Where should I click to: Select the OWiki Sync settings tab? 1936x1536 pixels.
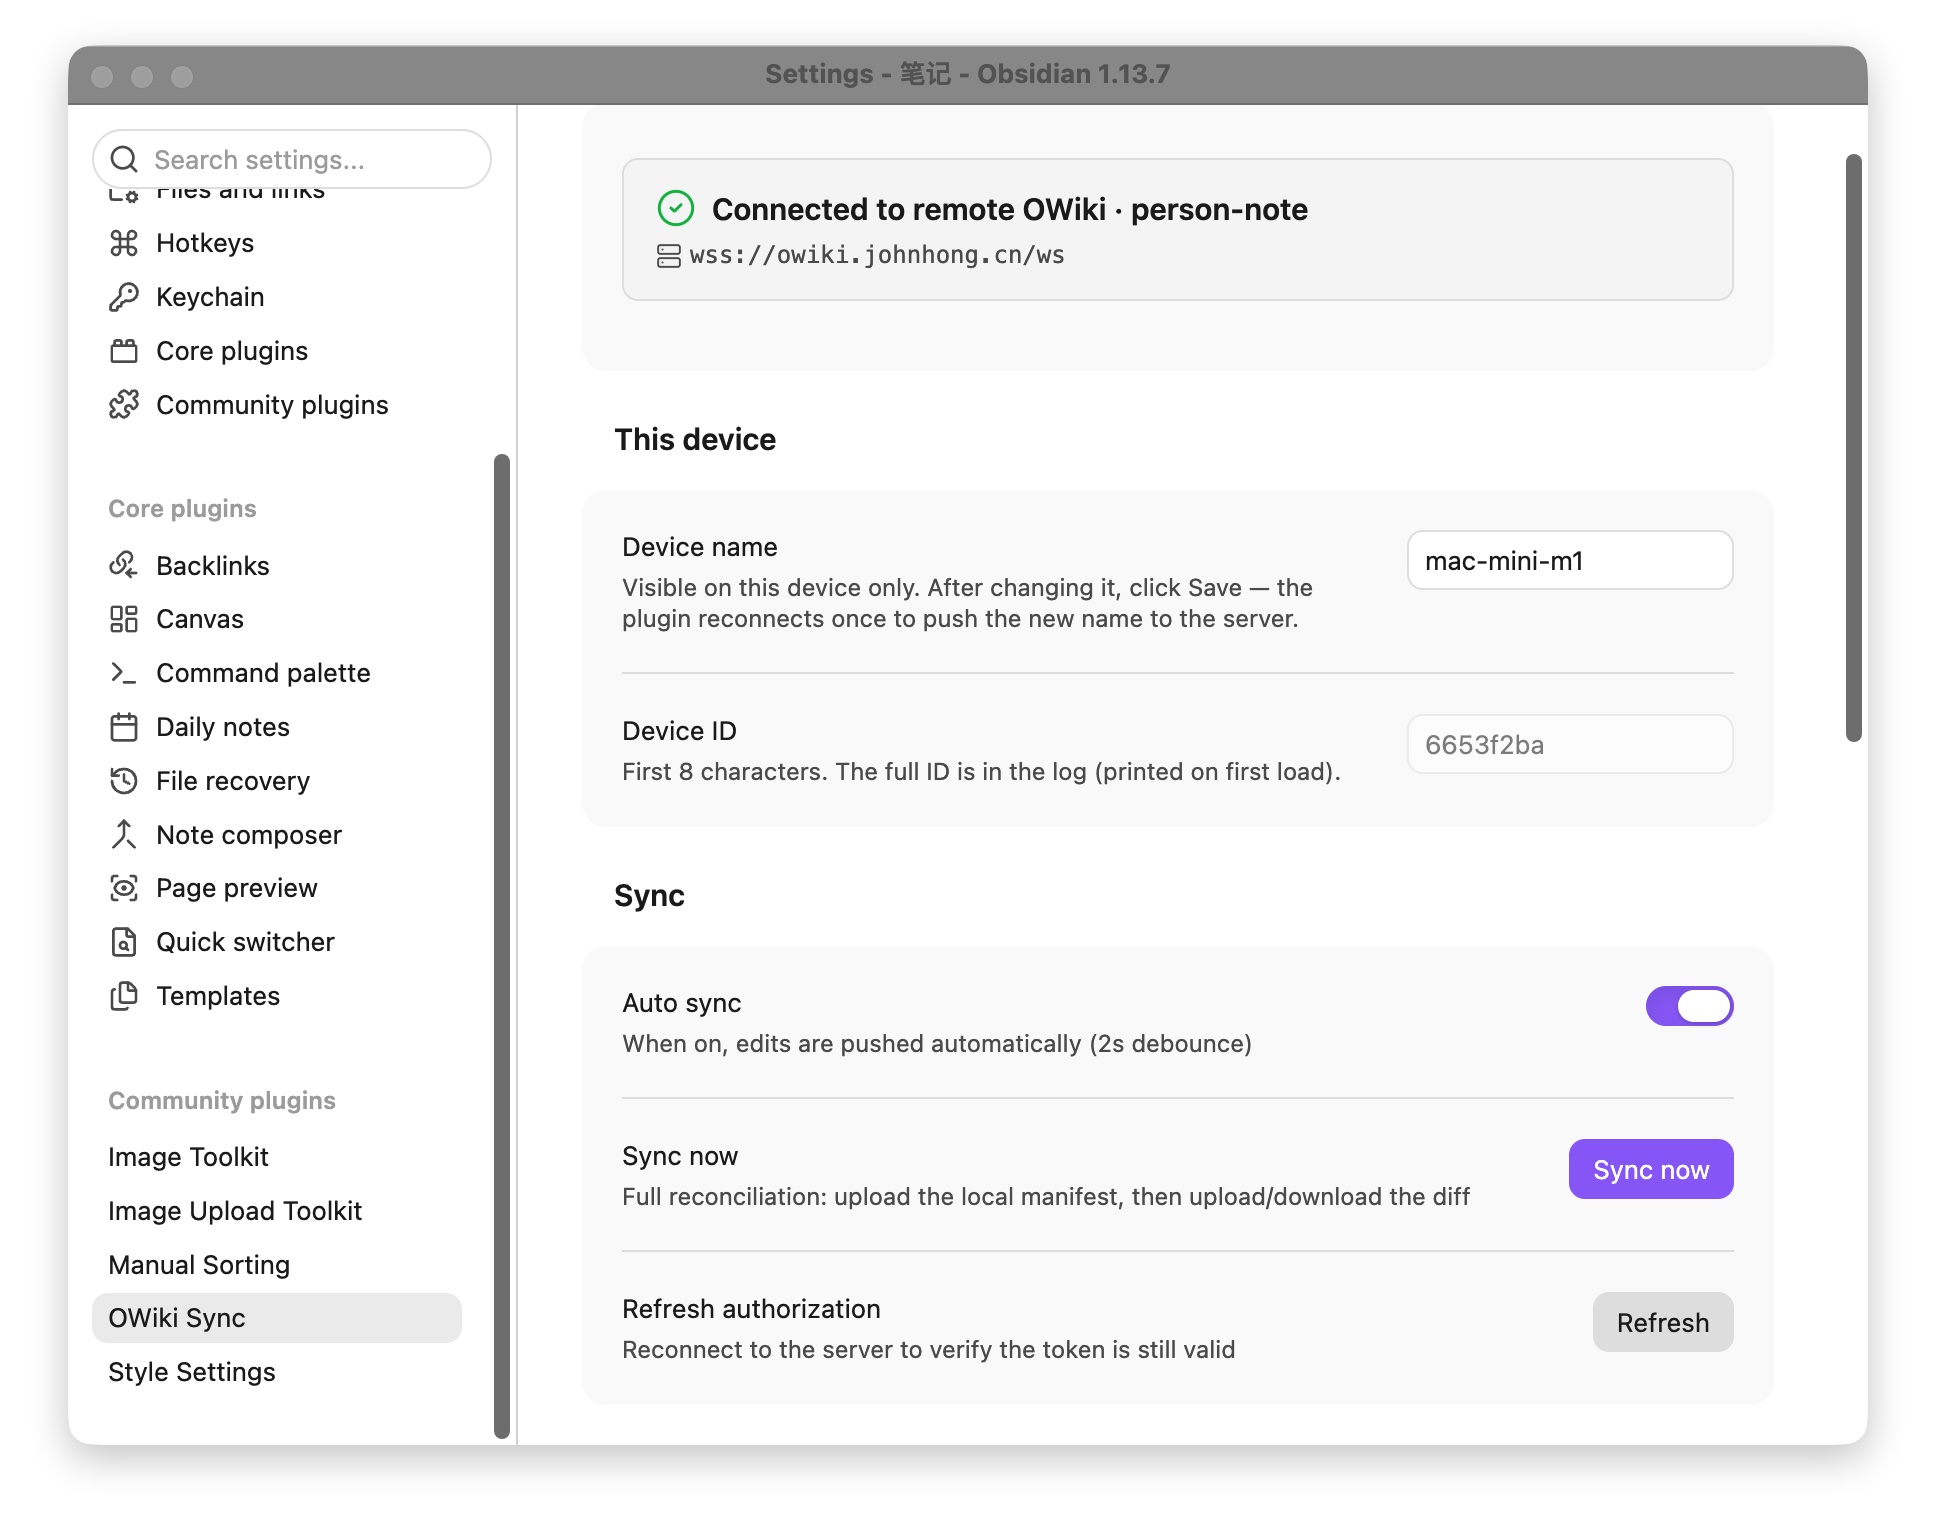tap(277, 1318)
